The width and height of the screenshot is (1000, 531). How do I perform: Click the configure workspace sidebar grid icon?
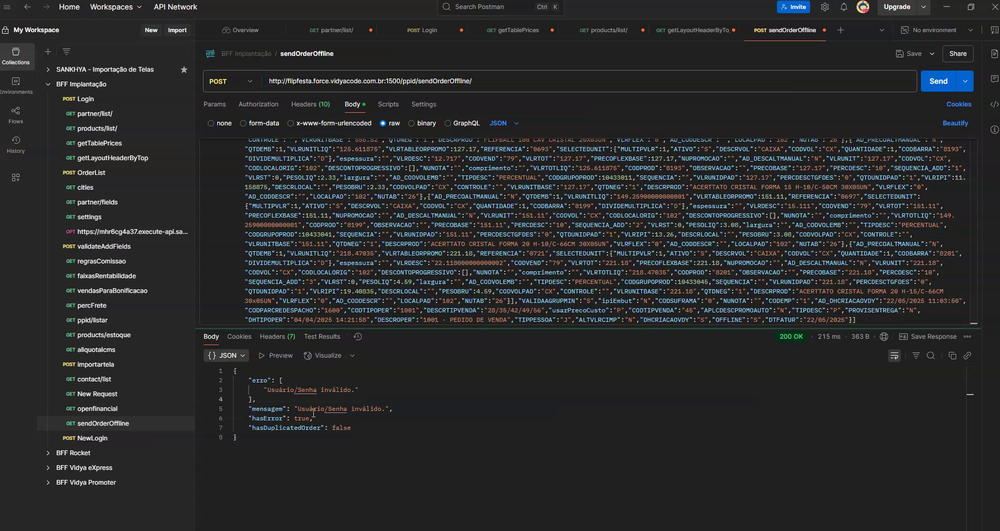click(15, 178)
